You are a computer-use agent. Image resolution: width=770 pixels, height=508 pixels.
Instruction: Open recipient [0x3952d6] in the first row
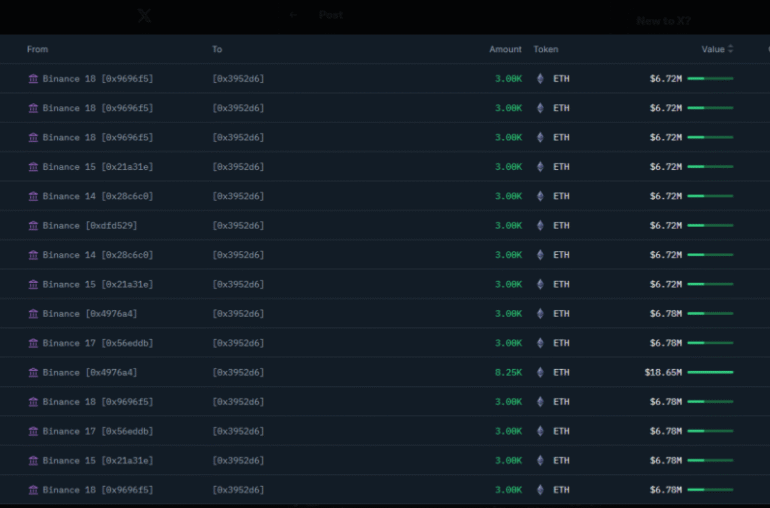point(238,79)
